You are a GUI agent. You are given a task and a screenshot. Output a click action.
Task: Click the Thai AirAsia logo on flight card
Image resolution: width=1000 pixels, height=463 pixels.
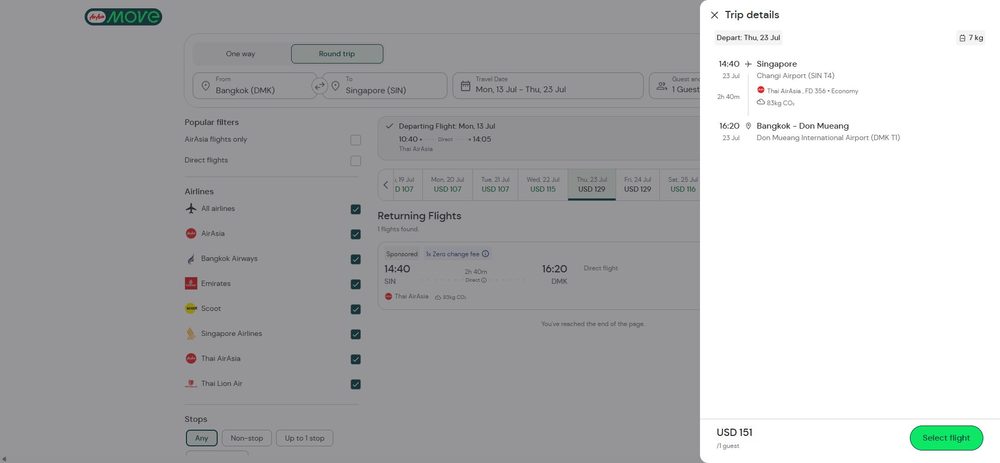pos(388,297)
